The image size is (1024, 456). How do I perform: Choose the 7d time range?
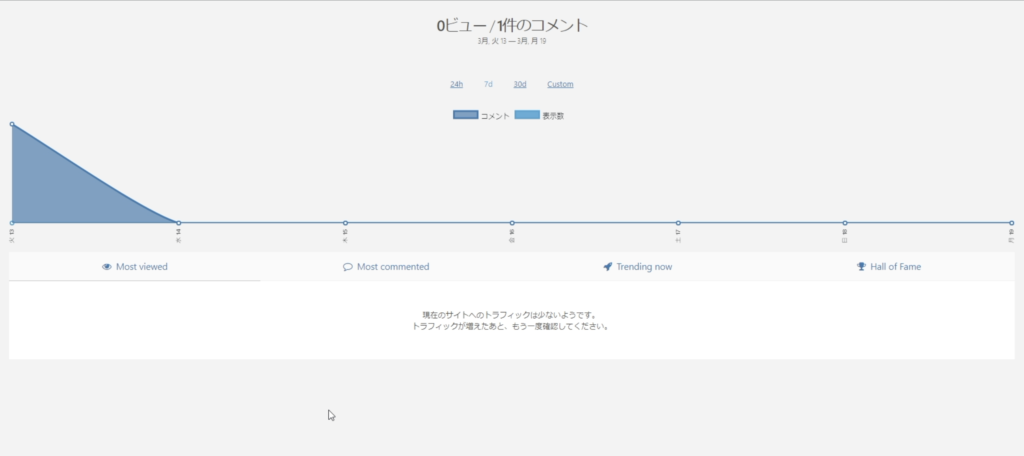488,84
